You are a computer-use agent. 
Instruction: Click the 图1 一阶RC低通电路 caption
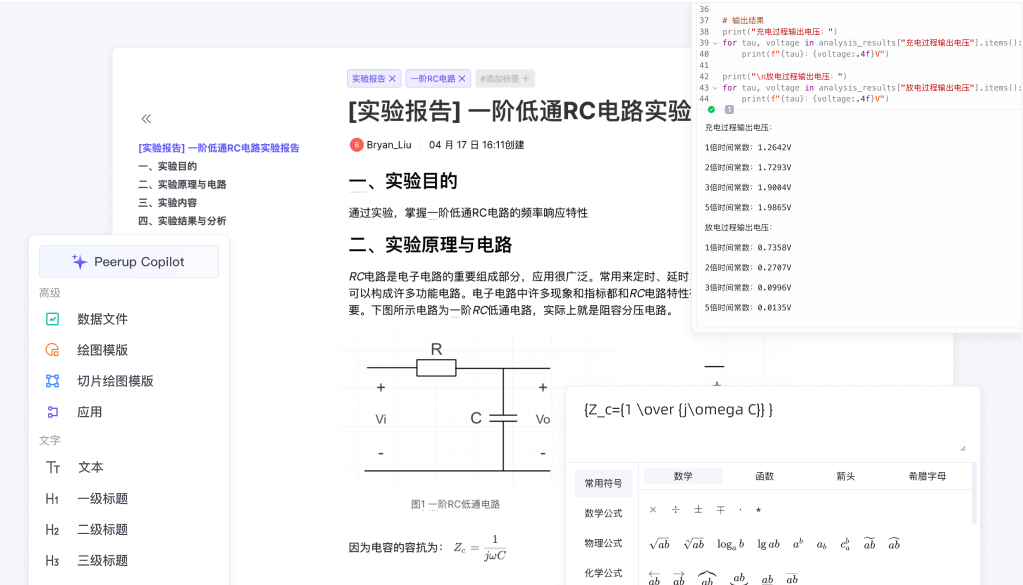(455, 504)
